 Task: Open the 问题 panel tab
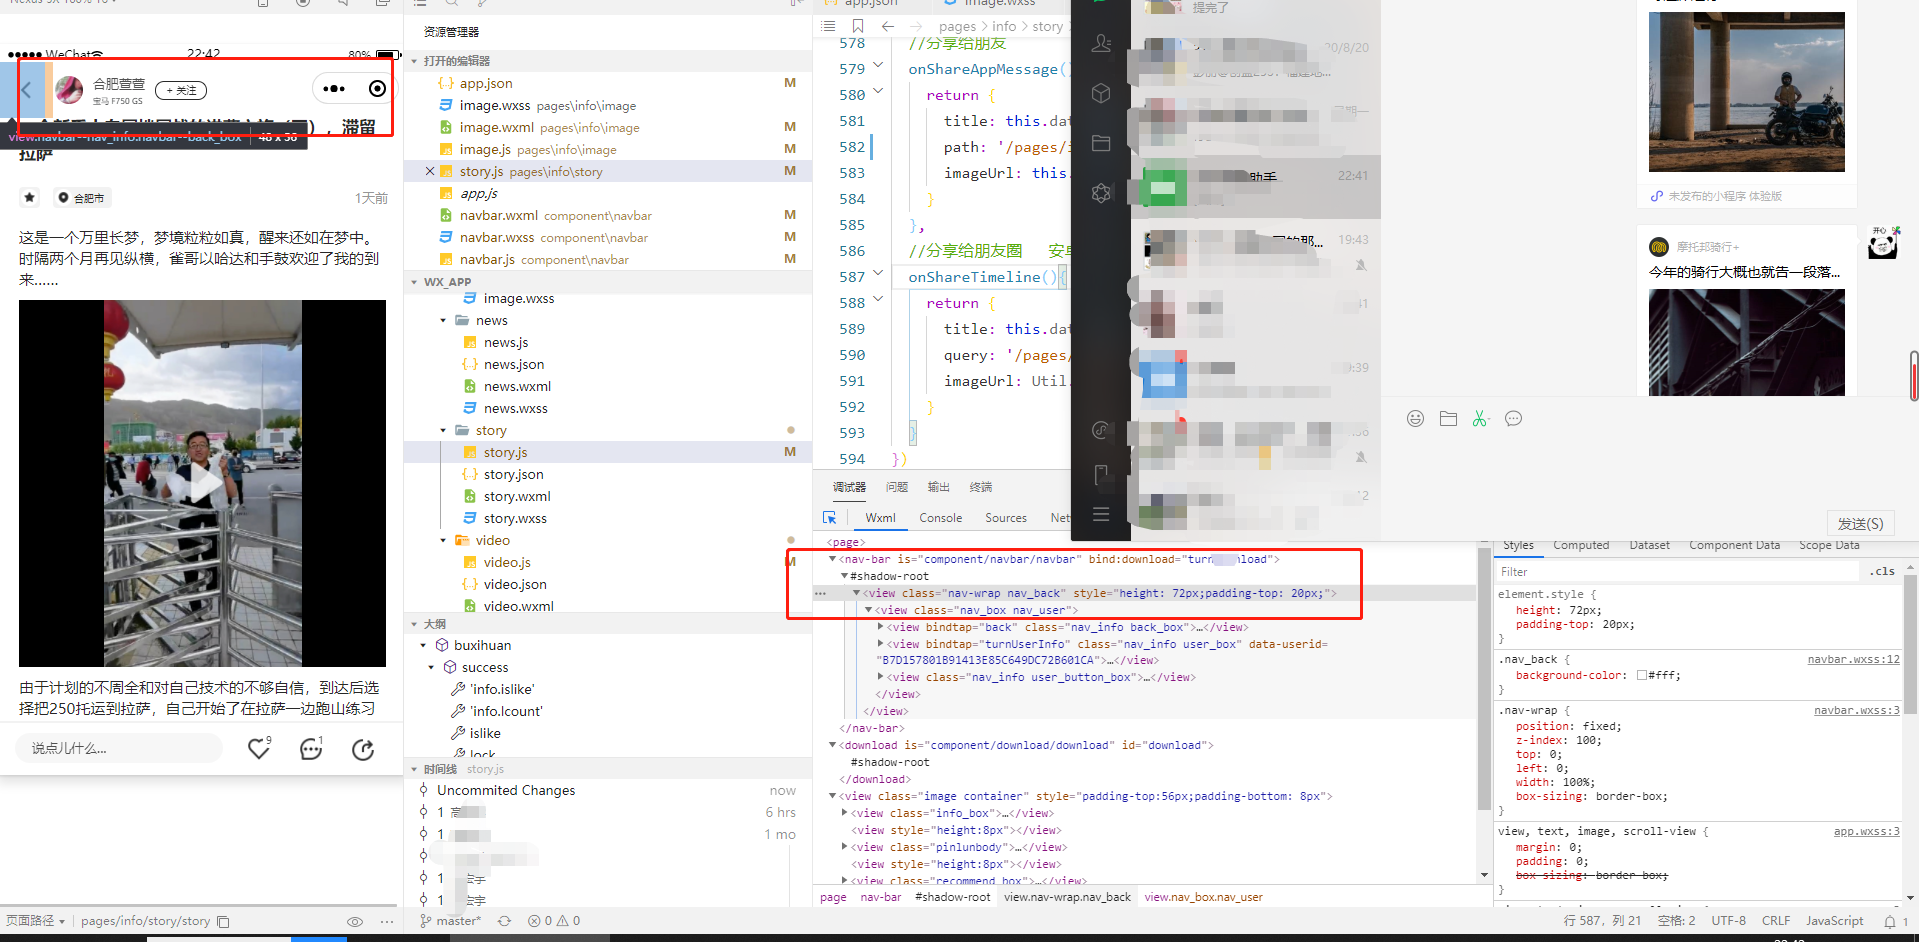click(897, 487)
